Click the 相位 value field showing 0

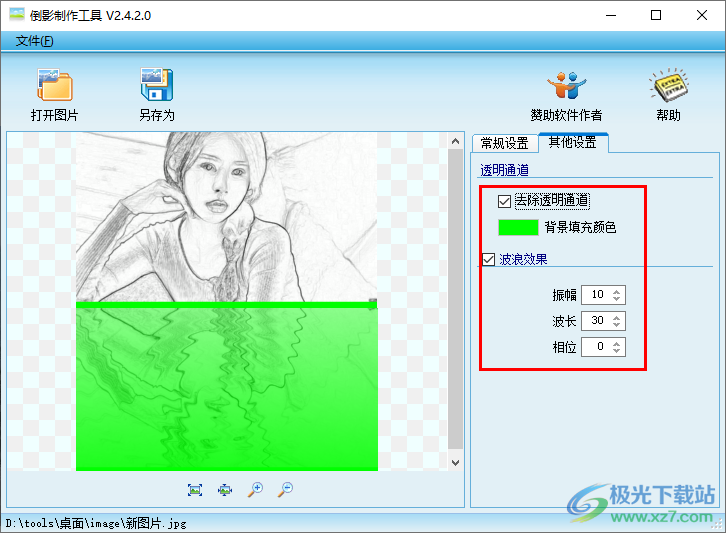click(x=597, y=347)
